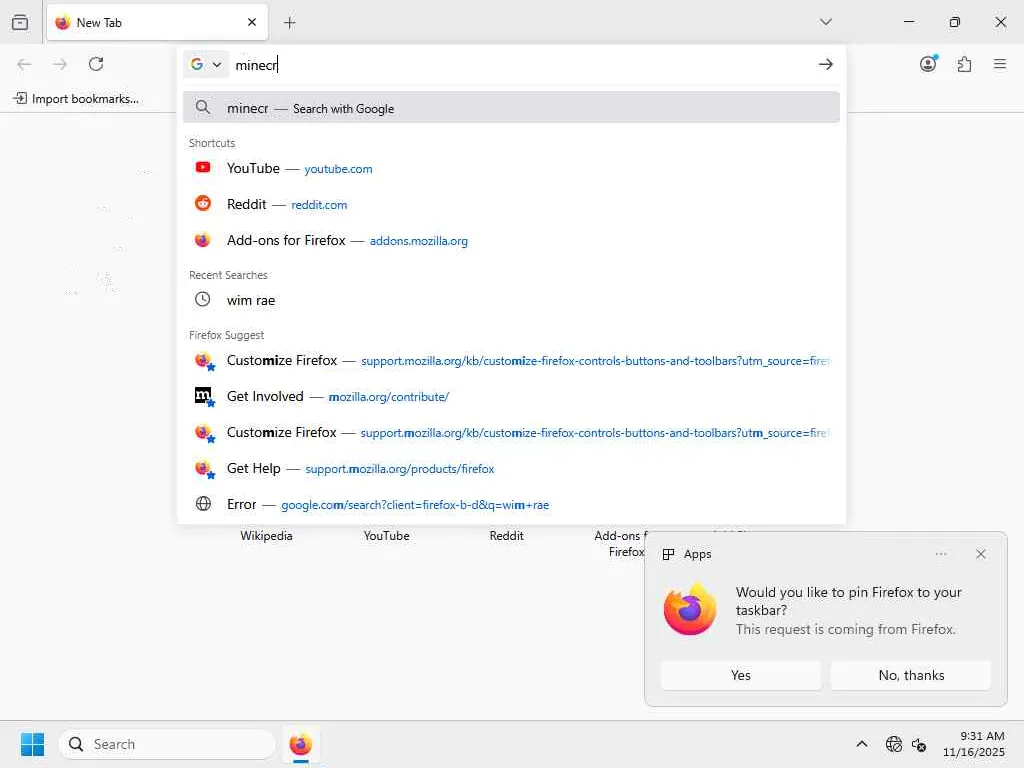Click the taskbar Search box
This screenshot has width=1024, height=768.
tap(167, 744)
